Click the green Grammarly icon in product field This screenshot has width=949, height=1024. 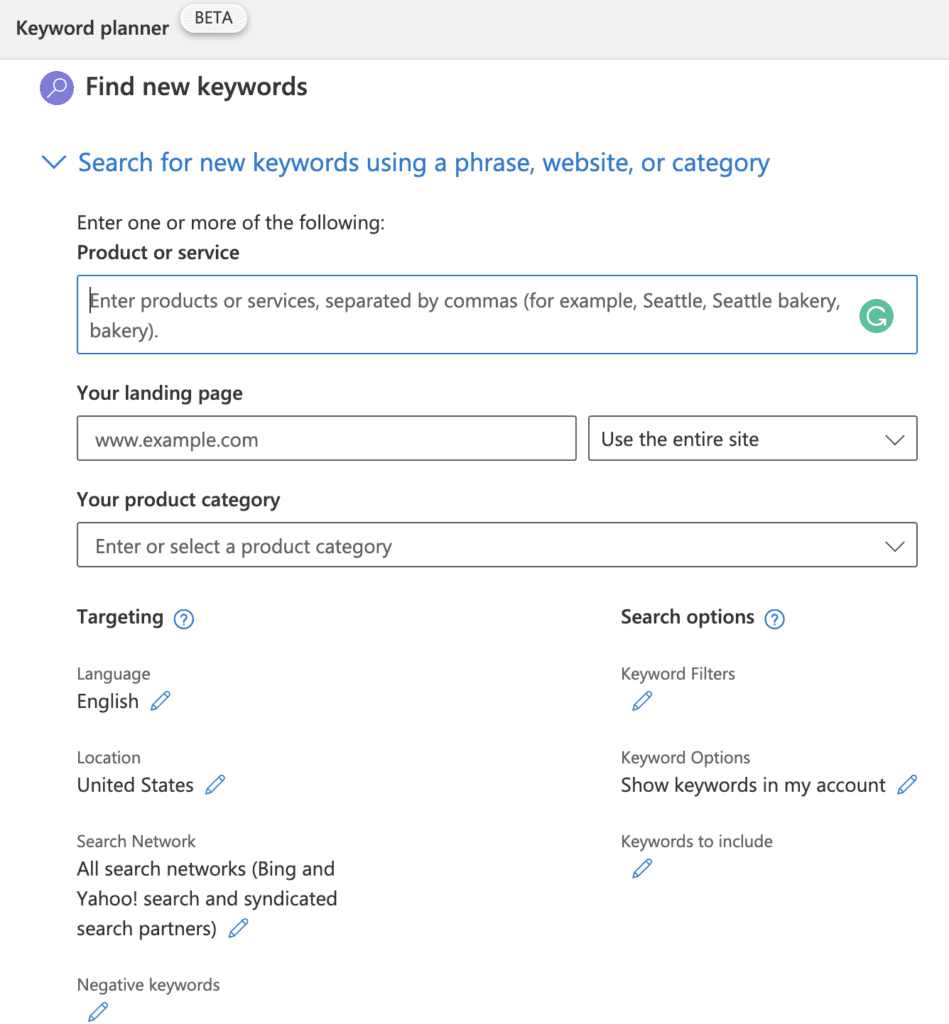point(876,317)
